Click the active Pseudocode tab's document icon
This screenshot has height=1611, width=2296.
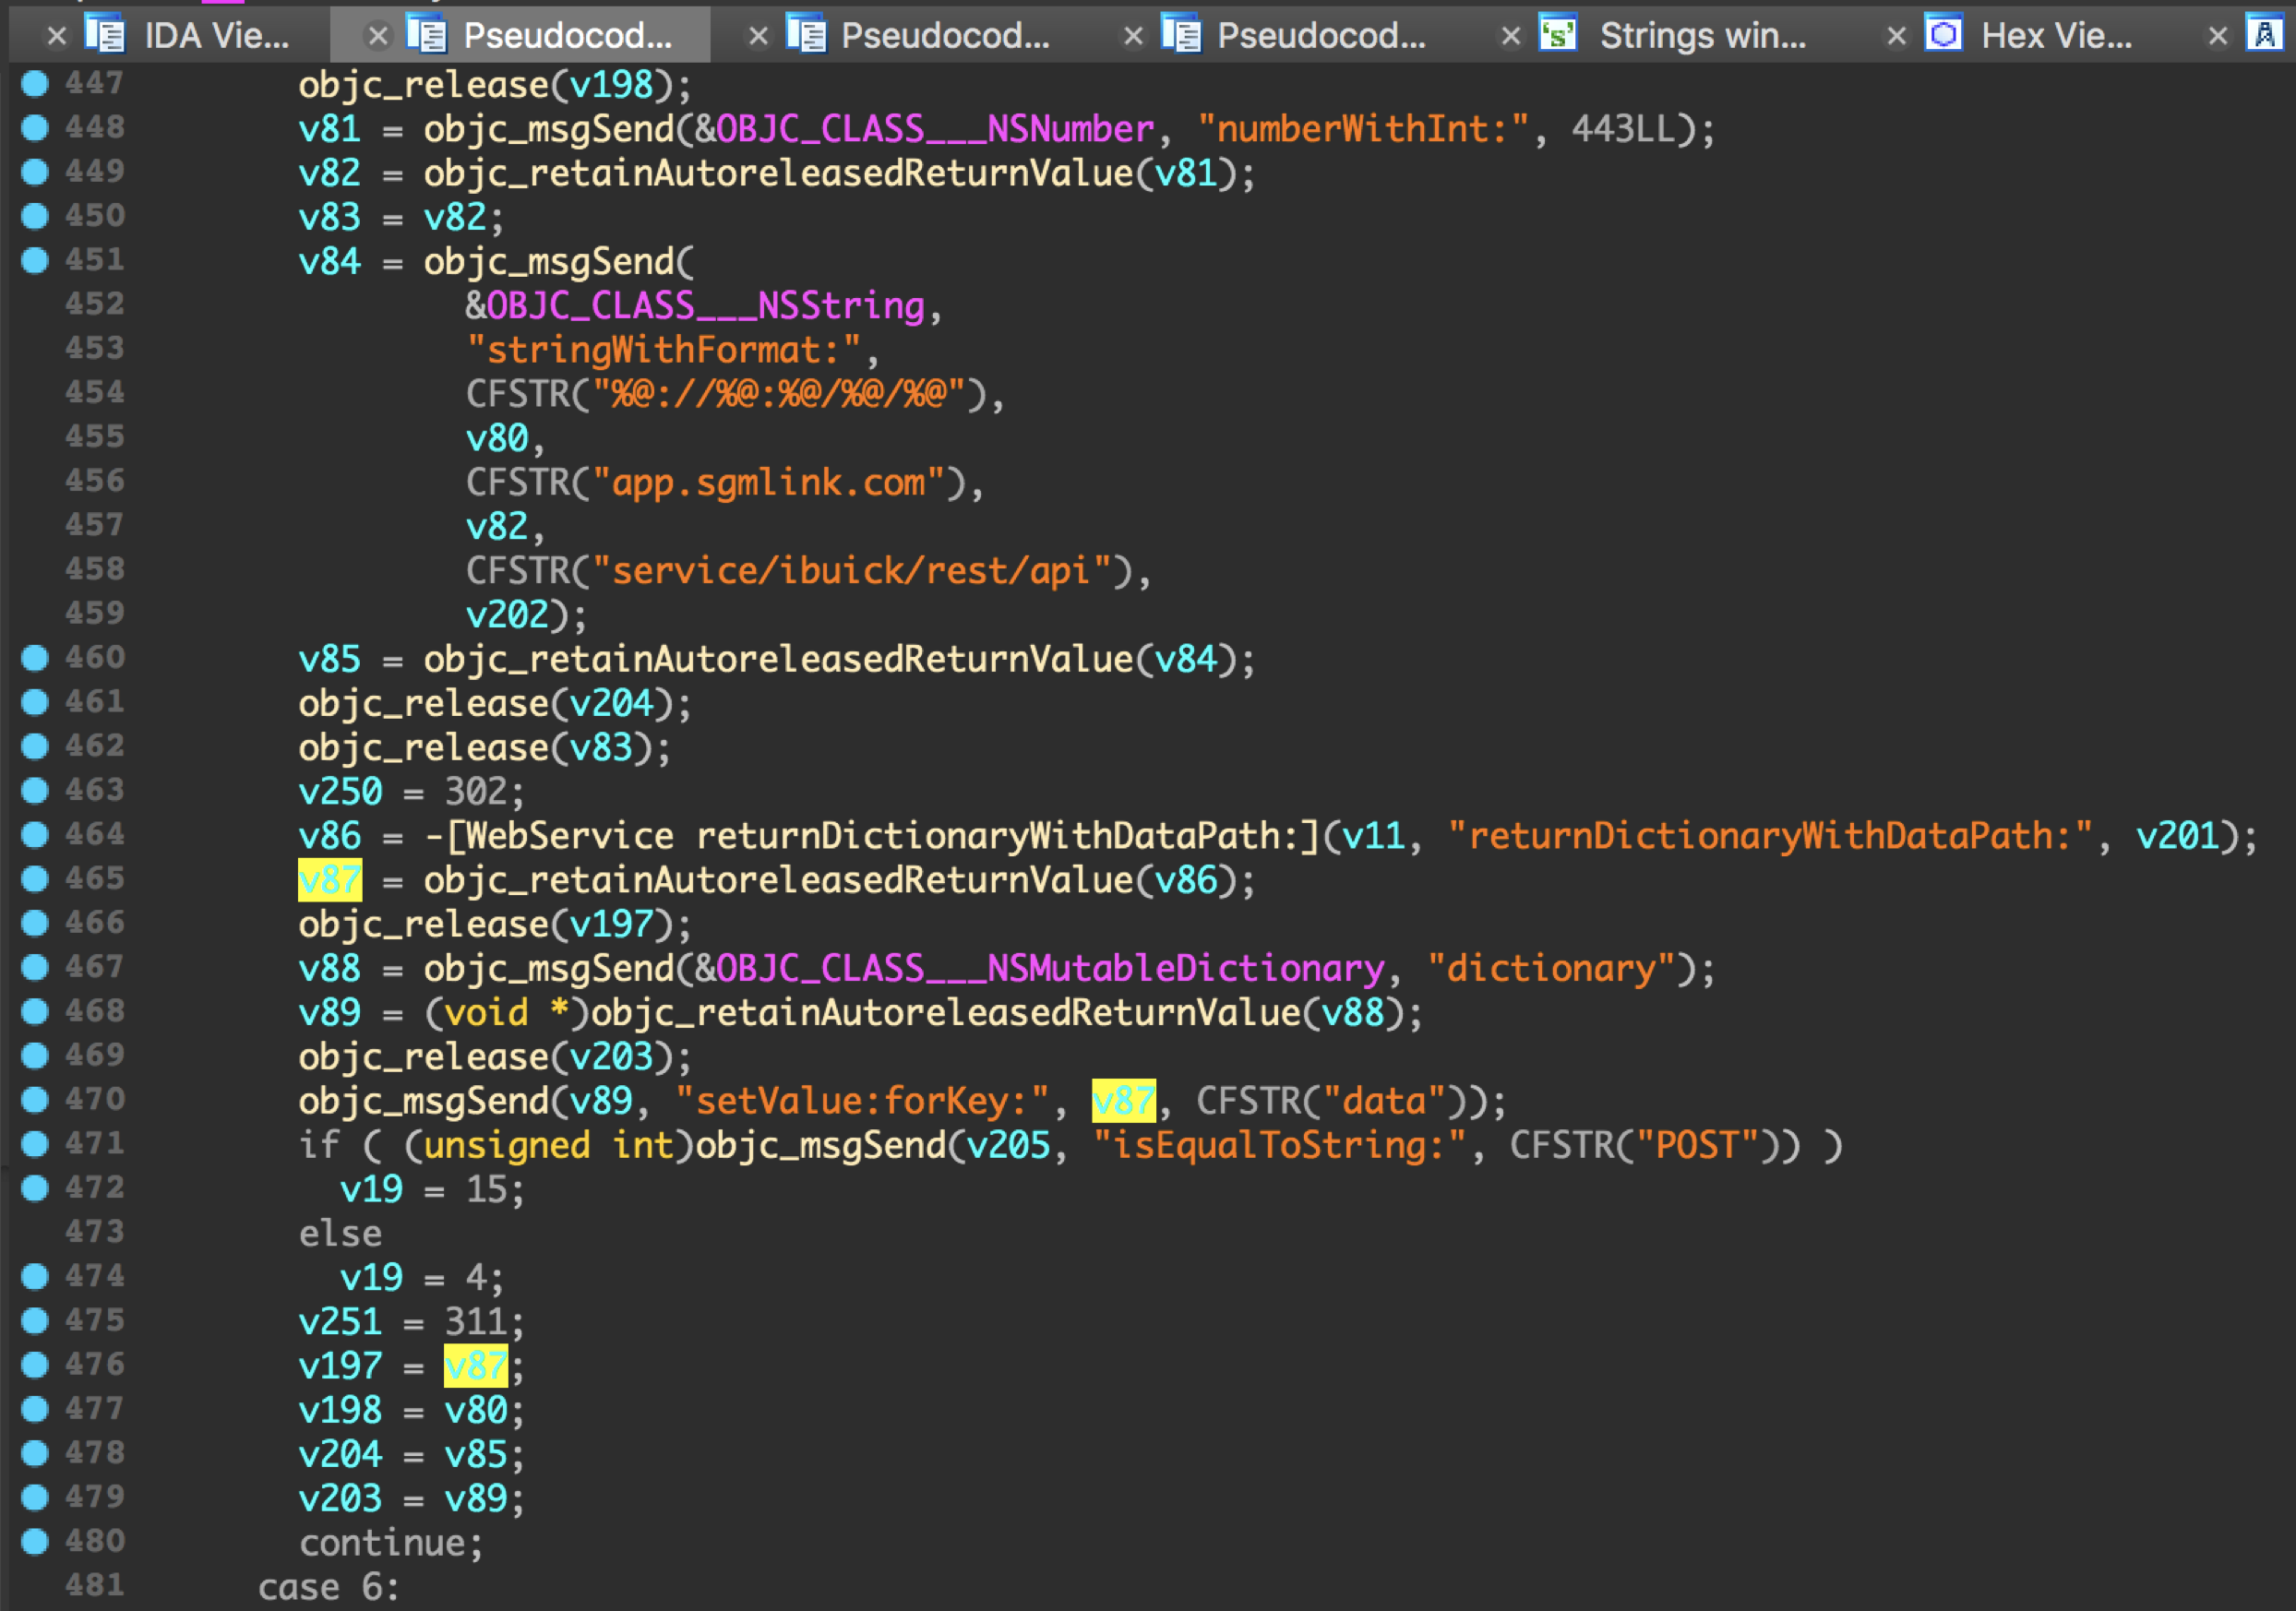click(427, 35)
